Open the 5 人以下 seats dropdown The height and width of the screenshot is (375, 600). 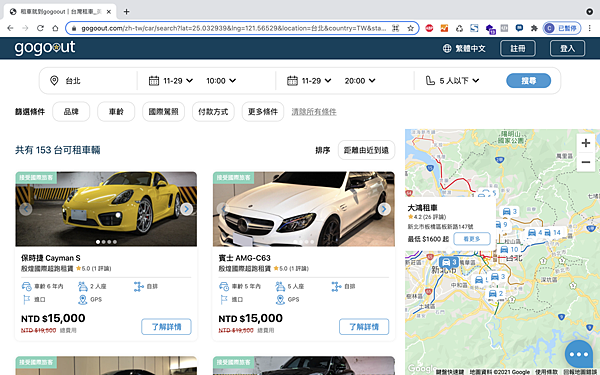tap(453, 81)
